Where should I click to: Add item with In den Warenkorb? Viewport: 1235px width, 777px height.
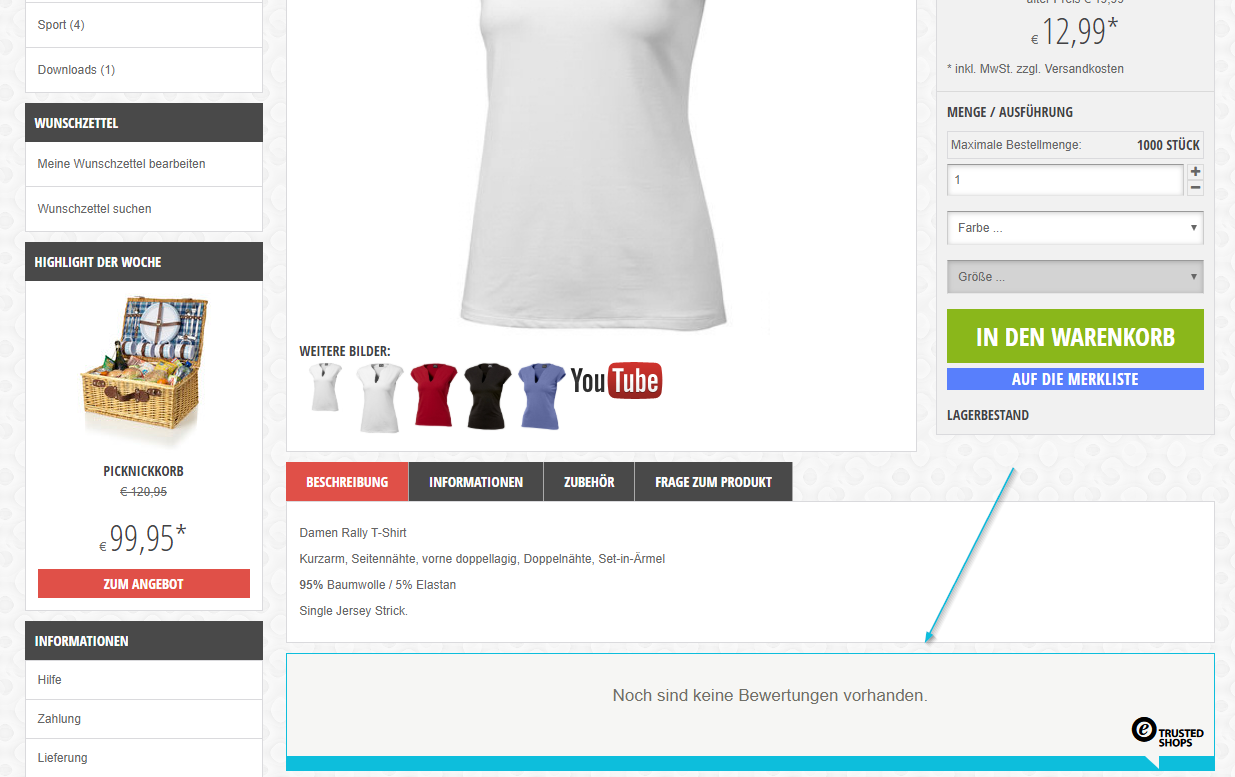coord(1075,336)
